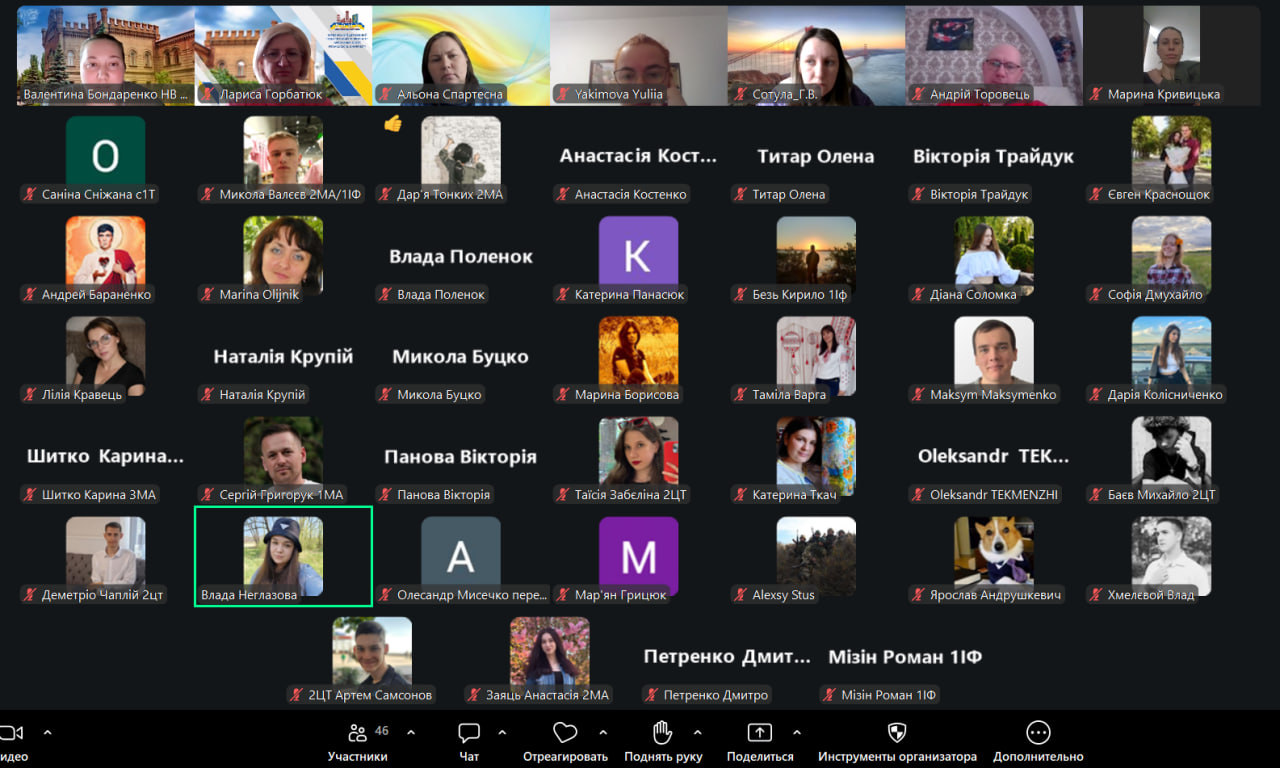This screenshot has height=768, width=1280.
Task: Expand the arrow next to Участники
Action: [411, 732]
